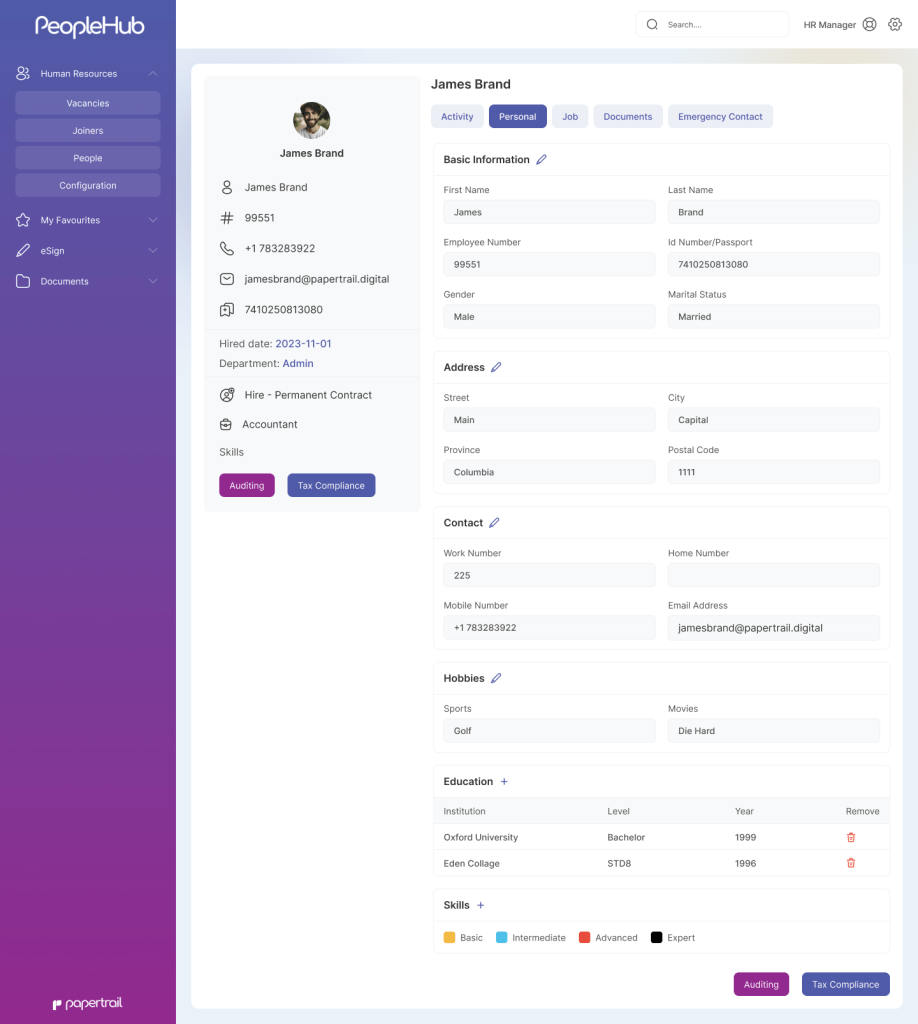
Task: Open help via the lifebuoy icon
Action: point(869,23)
